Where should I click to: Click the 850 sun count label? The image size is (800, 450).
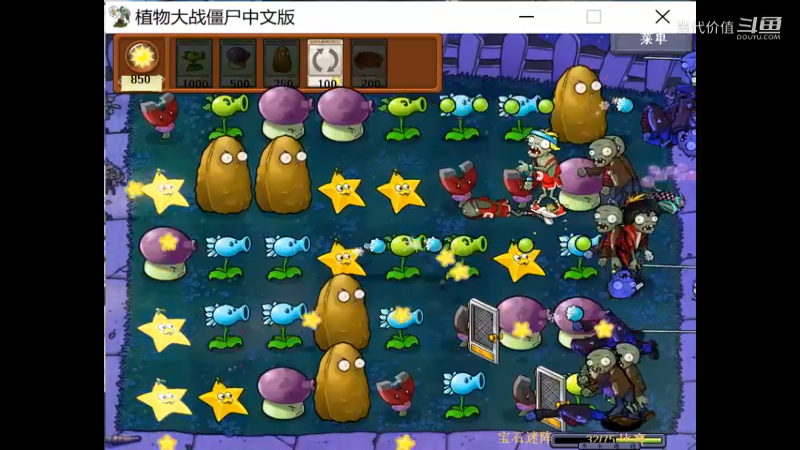point(140,80)
